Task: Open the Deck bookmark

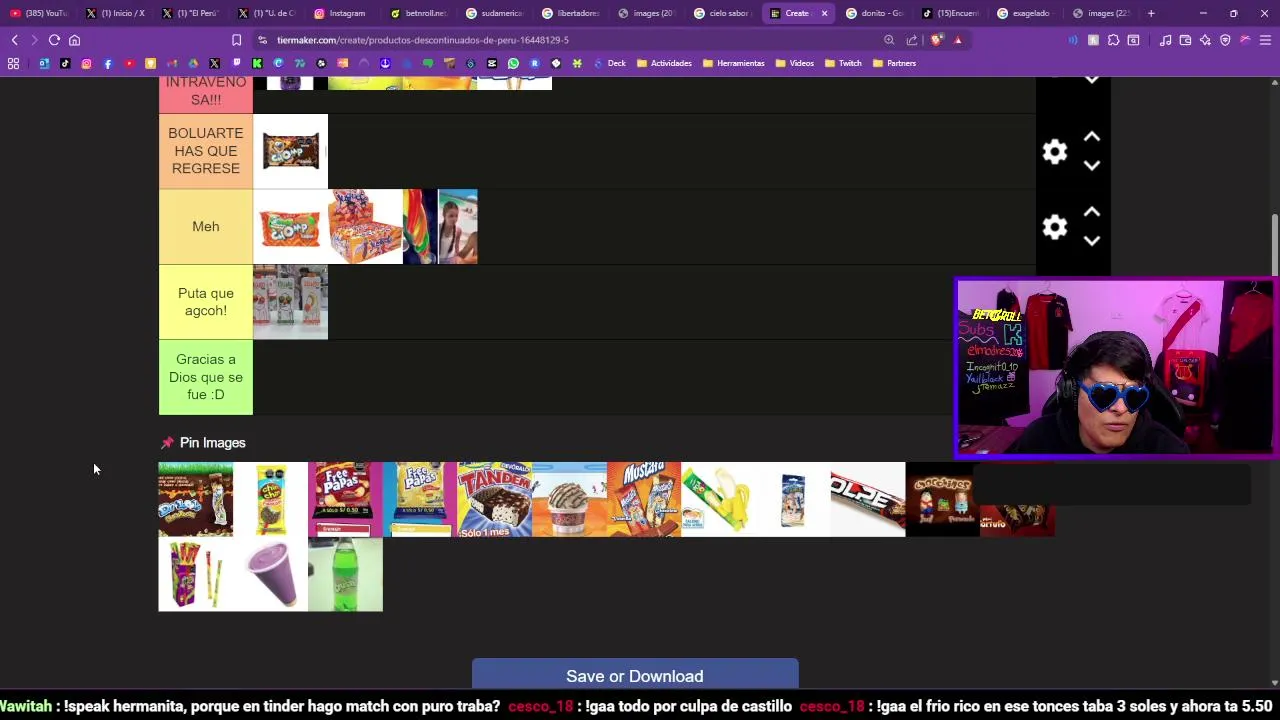Action: (609, 63)
